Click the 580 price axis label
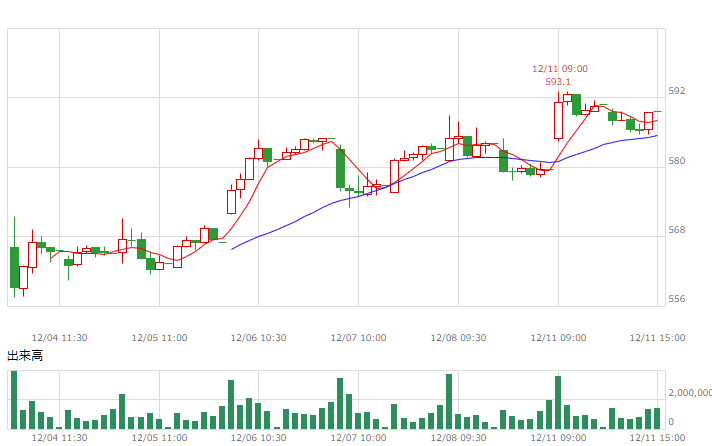This screenshot has height=446, width=712. pos(677,161)
